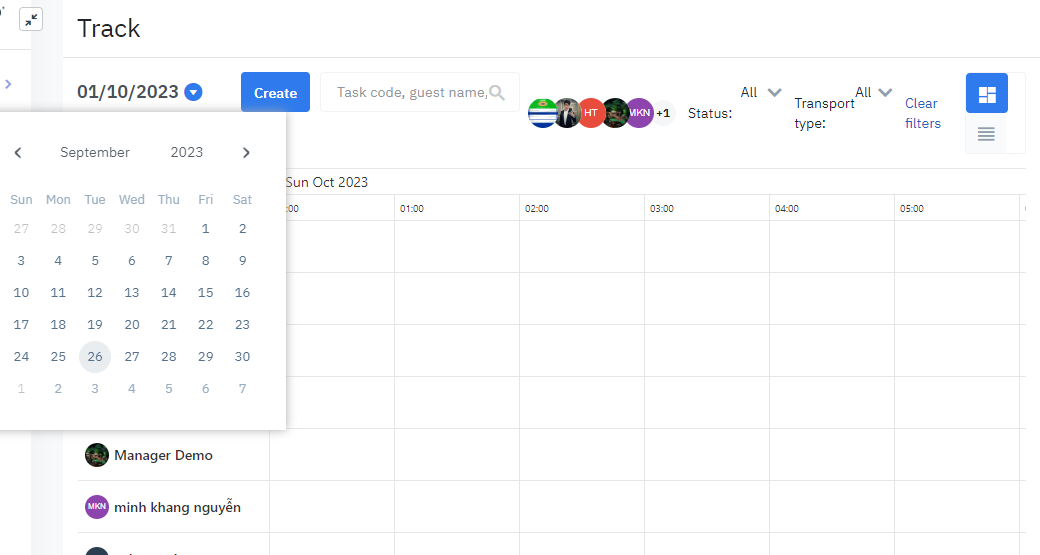
Task: Go to previous month in calendar
Action: point(18,153)
